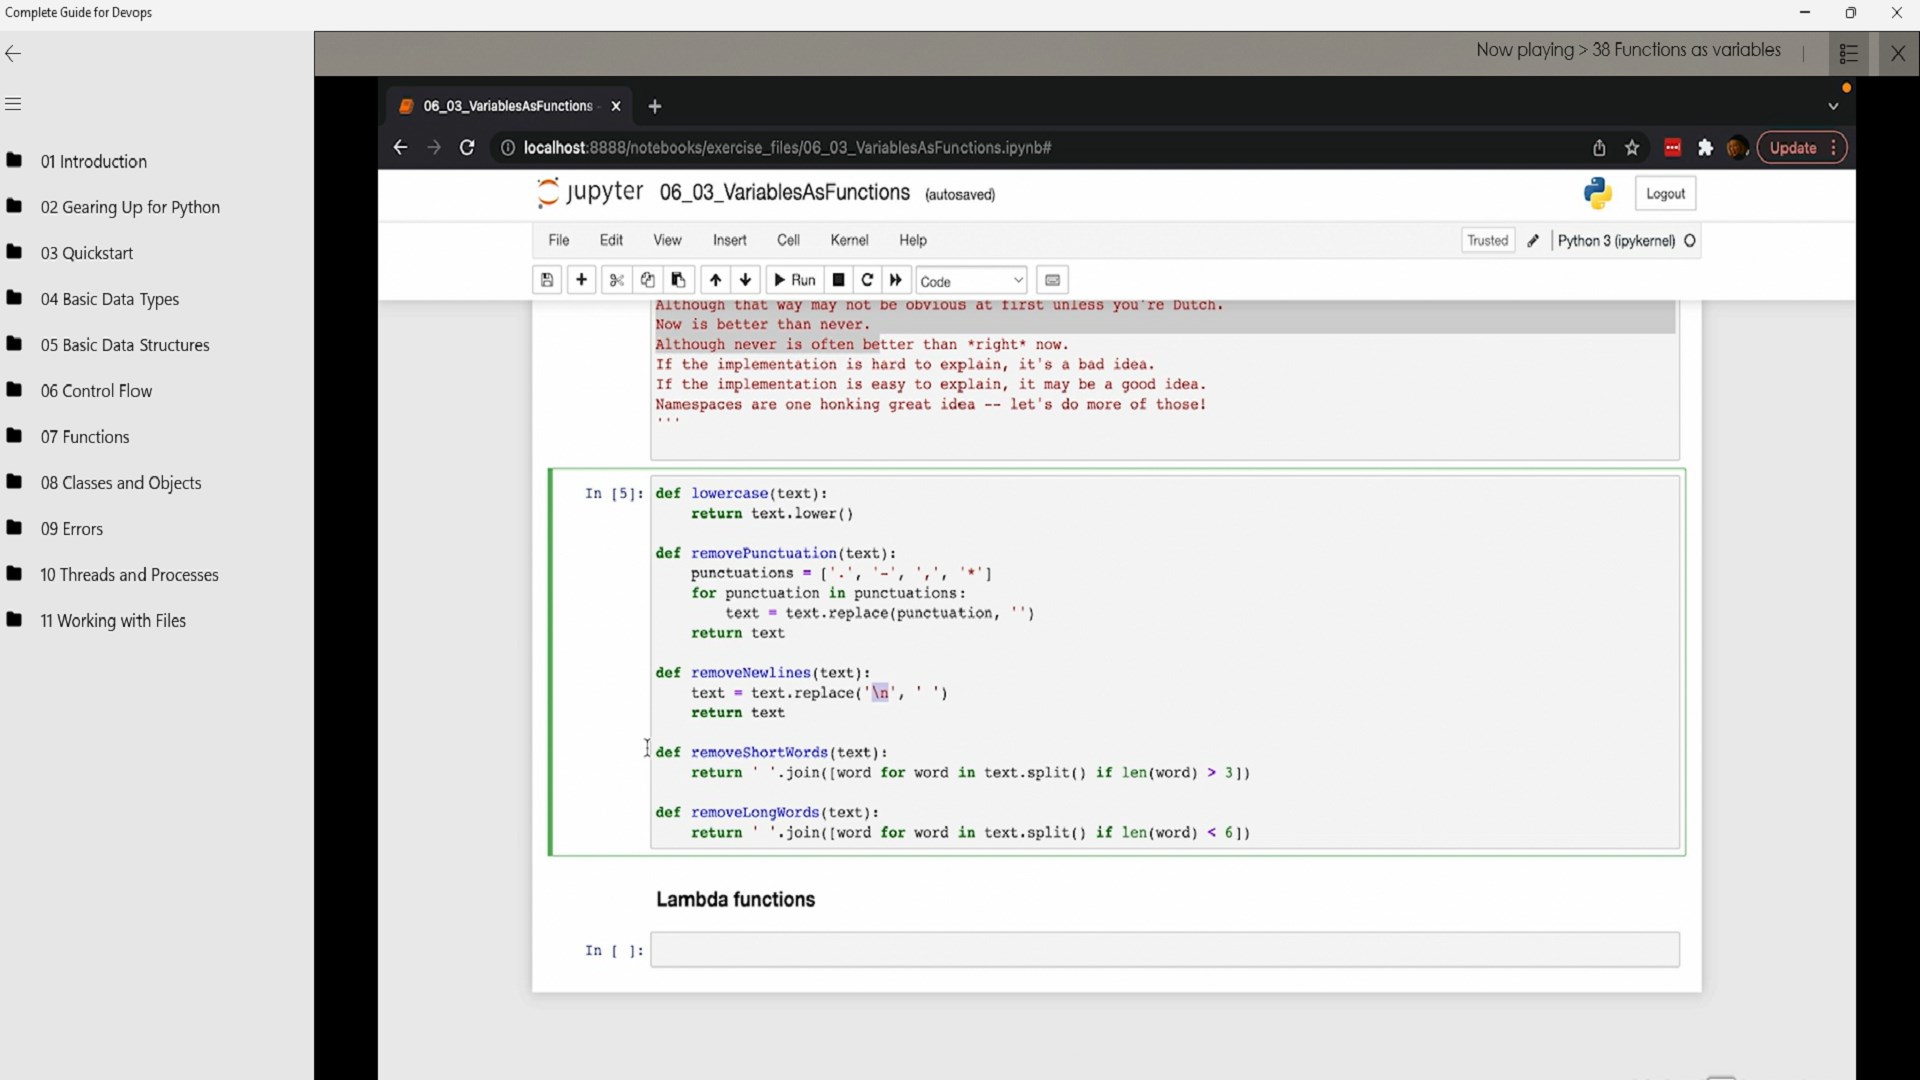1920x1080 pixels.
Task: Move the selected cell up
Action: 715,280
